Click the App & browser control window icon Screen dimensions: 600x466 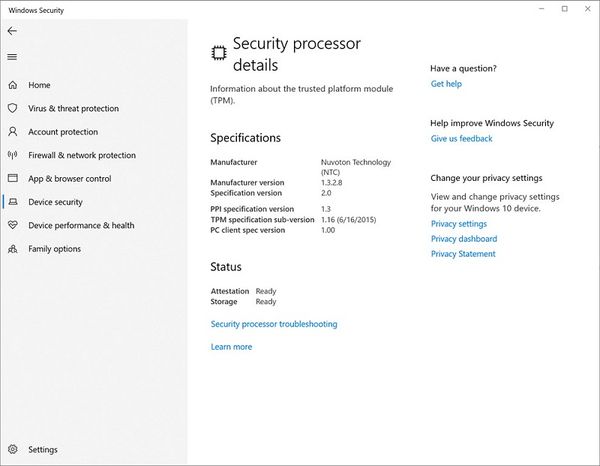(x=12, y=179)
